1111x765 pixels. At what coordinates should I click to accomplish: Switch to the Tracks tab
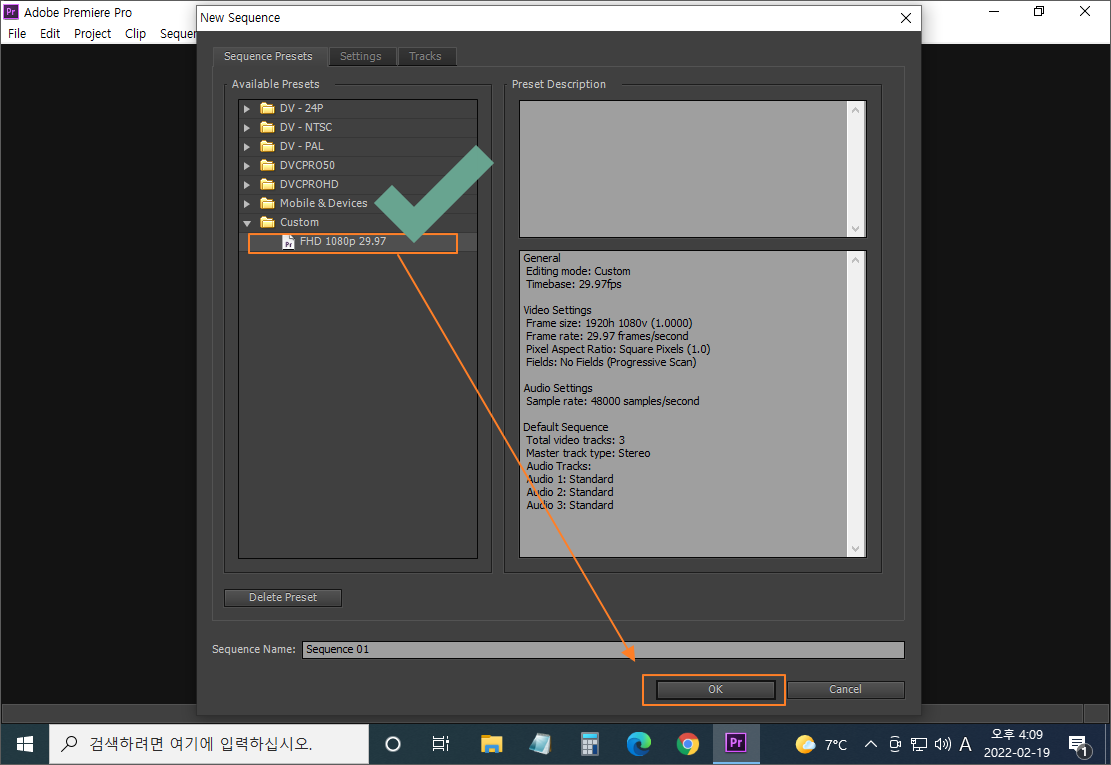point(425,56)
